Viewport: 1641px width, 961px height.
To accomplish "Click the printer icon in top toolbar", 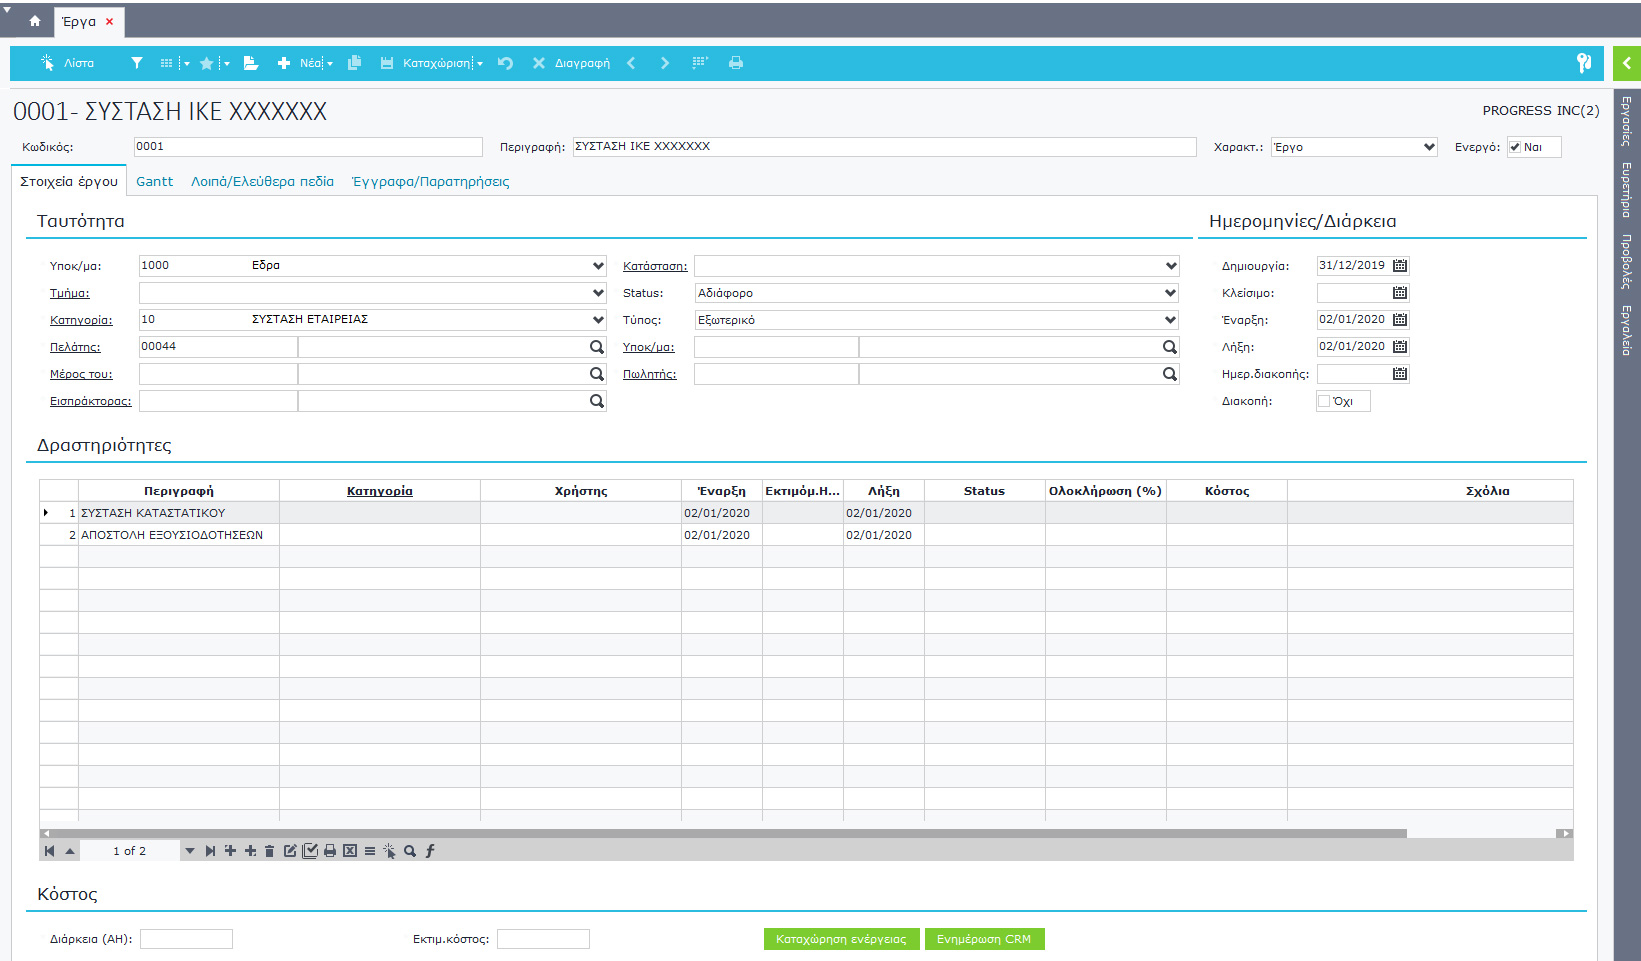I will click(736, 63).
